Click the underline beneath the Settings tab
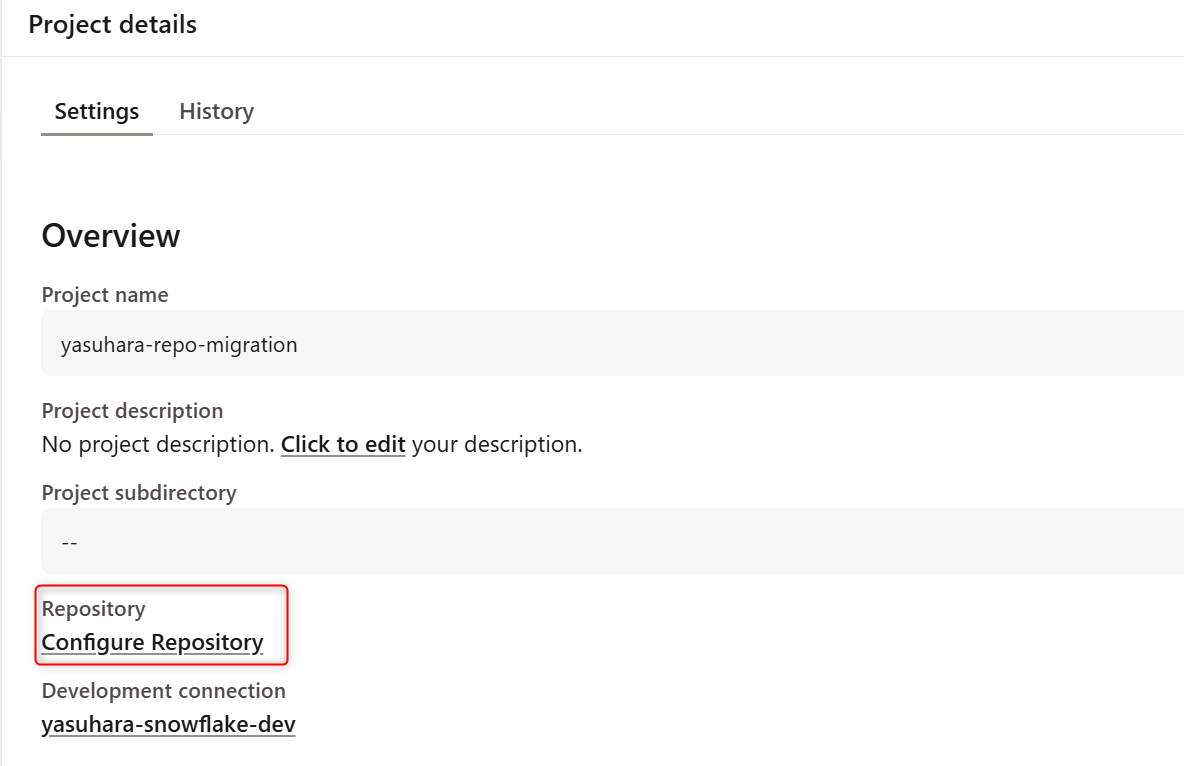This screenshot has height=766, width=1184. point(96,133)
